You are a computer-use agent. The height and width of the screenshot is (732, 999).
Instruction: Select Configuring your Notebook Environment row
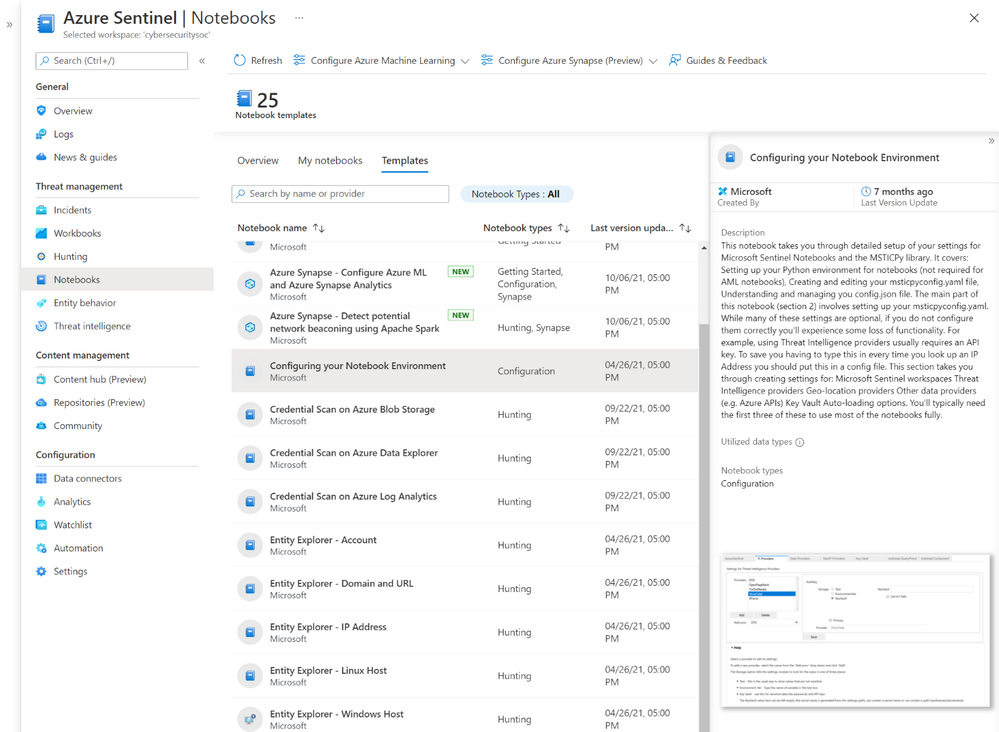(x=465, y=371)
